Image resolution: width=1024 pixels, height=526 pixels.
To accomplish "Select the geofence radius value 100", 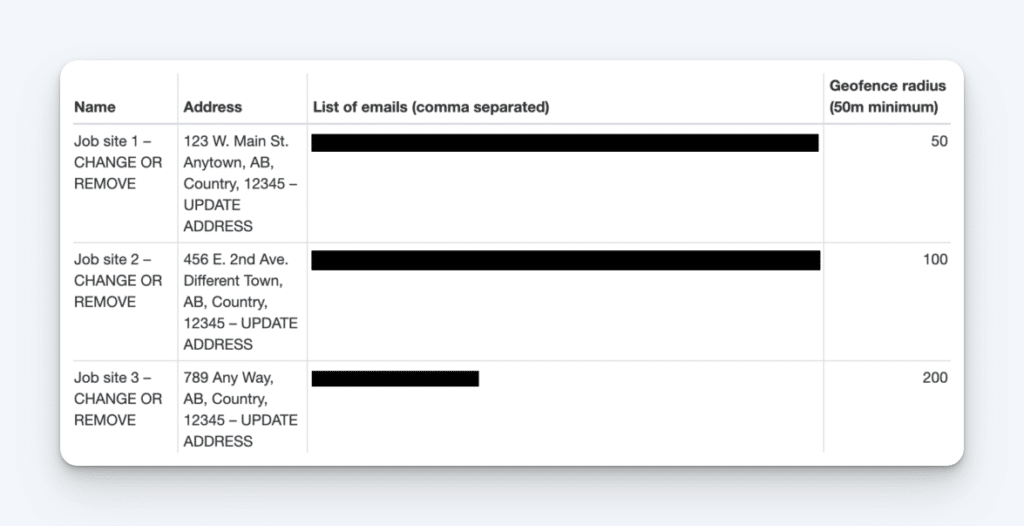I will pos(935,259).
